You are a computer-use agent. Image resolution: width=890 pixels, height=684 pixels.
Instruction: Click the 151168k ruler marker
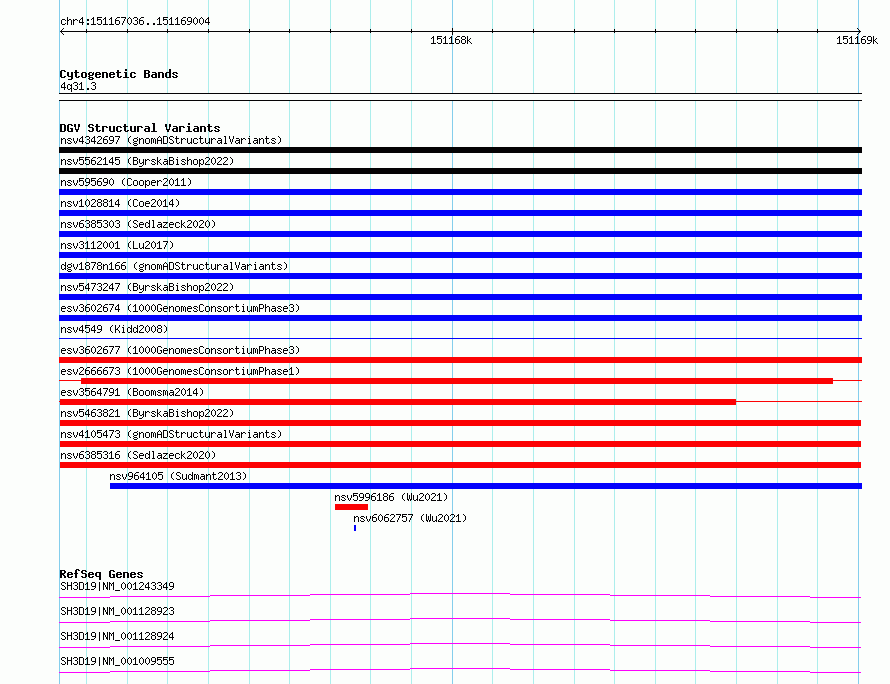451,40
